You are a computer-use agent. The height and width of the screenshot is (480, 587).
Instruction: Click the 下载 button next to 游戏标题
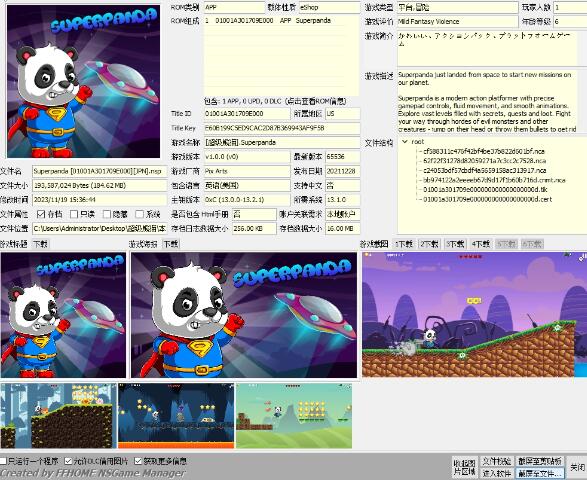(x=40, y=244)
